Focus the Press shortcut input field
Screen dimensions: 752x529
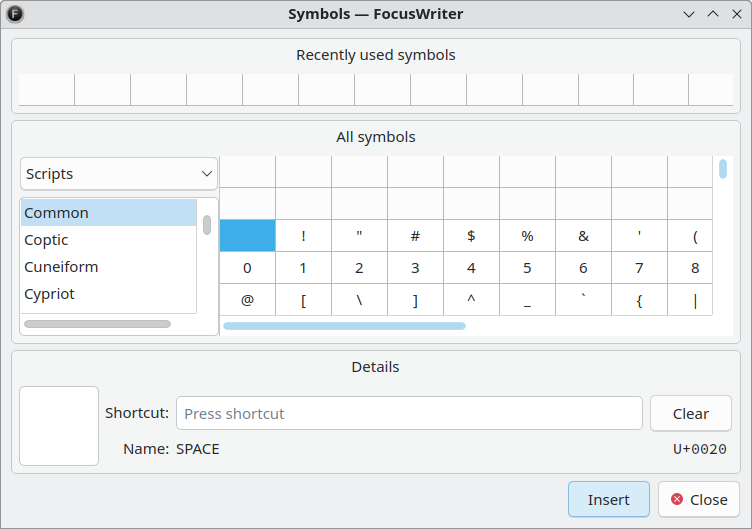409,413
